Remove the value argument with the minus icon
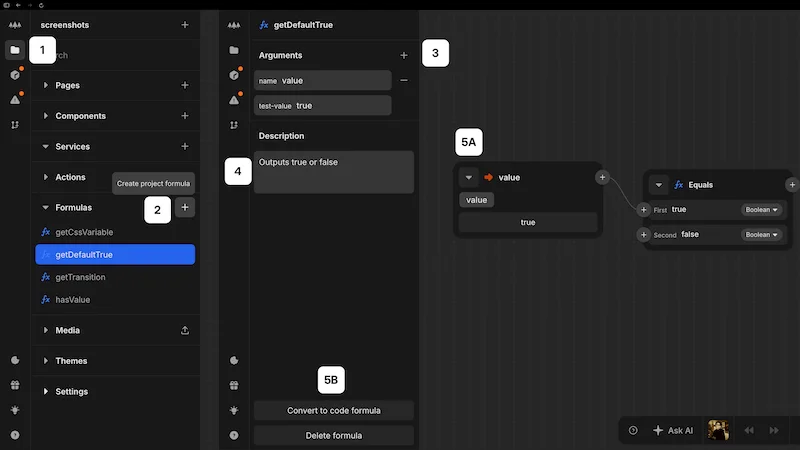The height and width of the screenshot is (450, 800). click(x=404, y=80)
